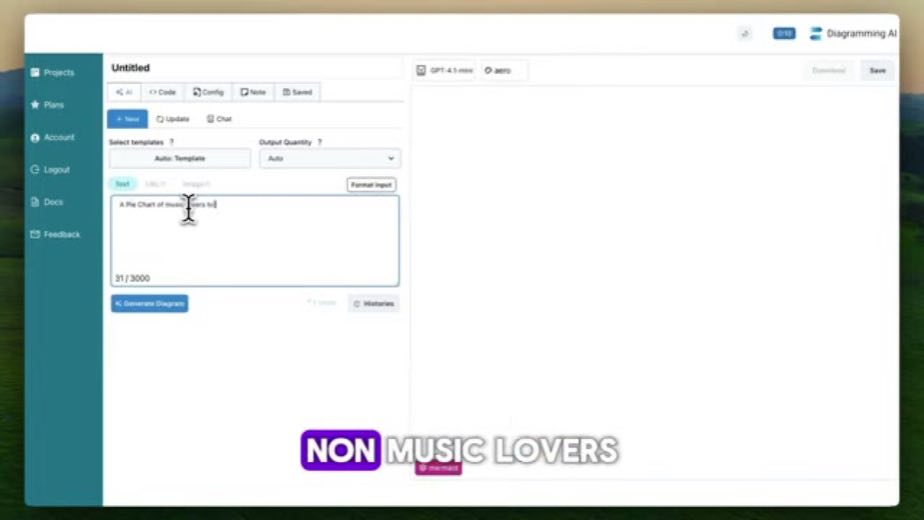Select the second input type pill
924x520 pixels.
[x=156, y=184]
